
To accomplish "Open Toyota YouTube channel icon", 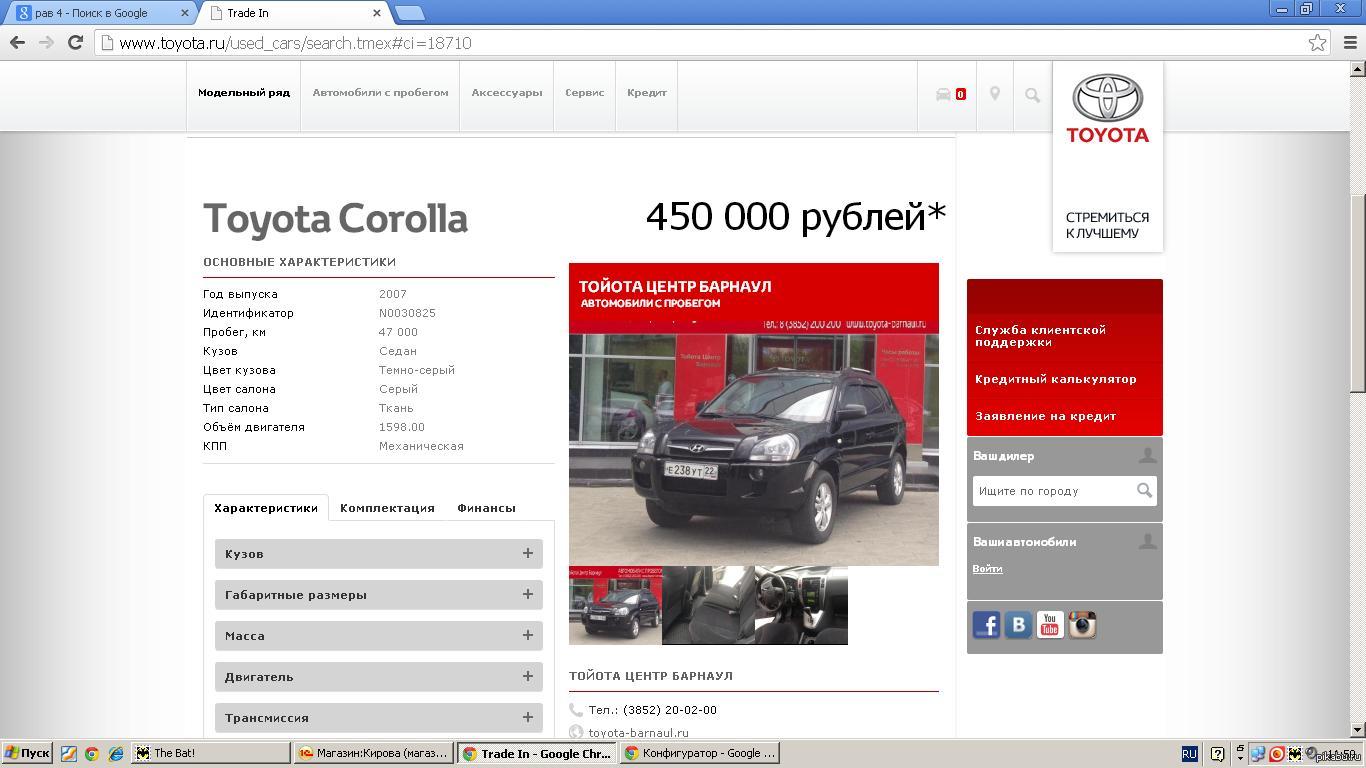I will (x=1050, y=625).
